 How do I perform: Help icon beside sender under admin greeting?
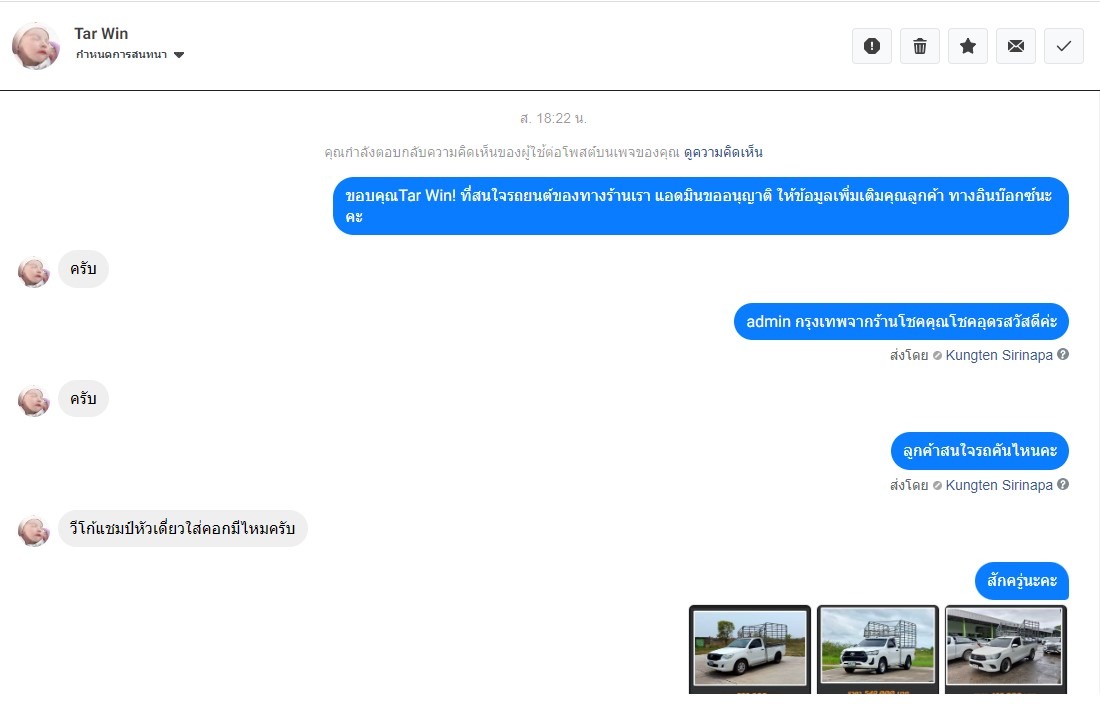pos(1063,355)
